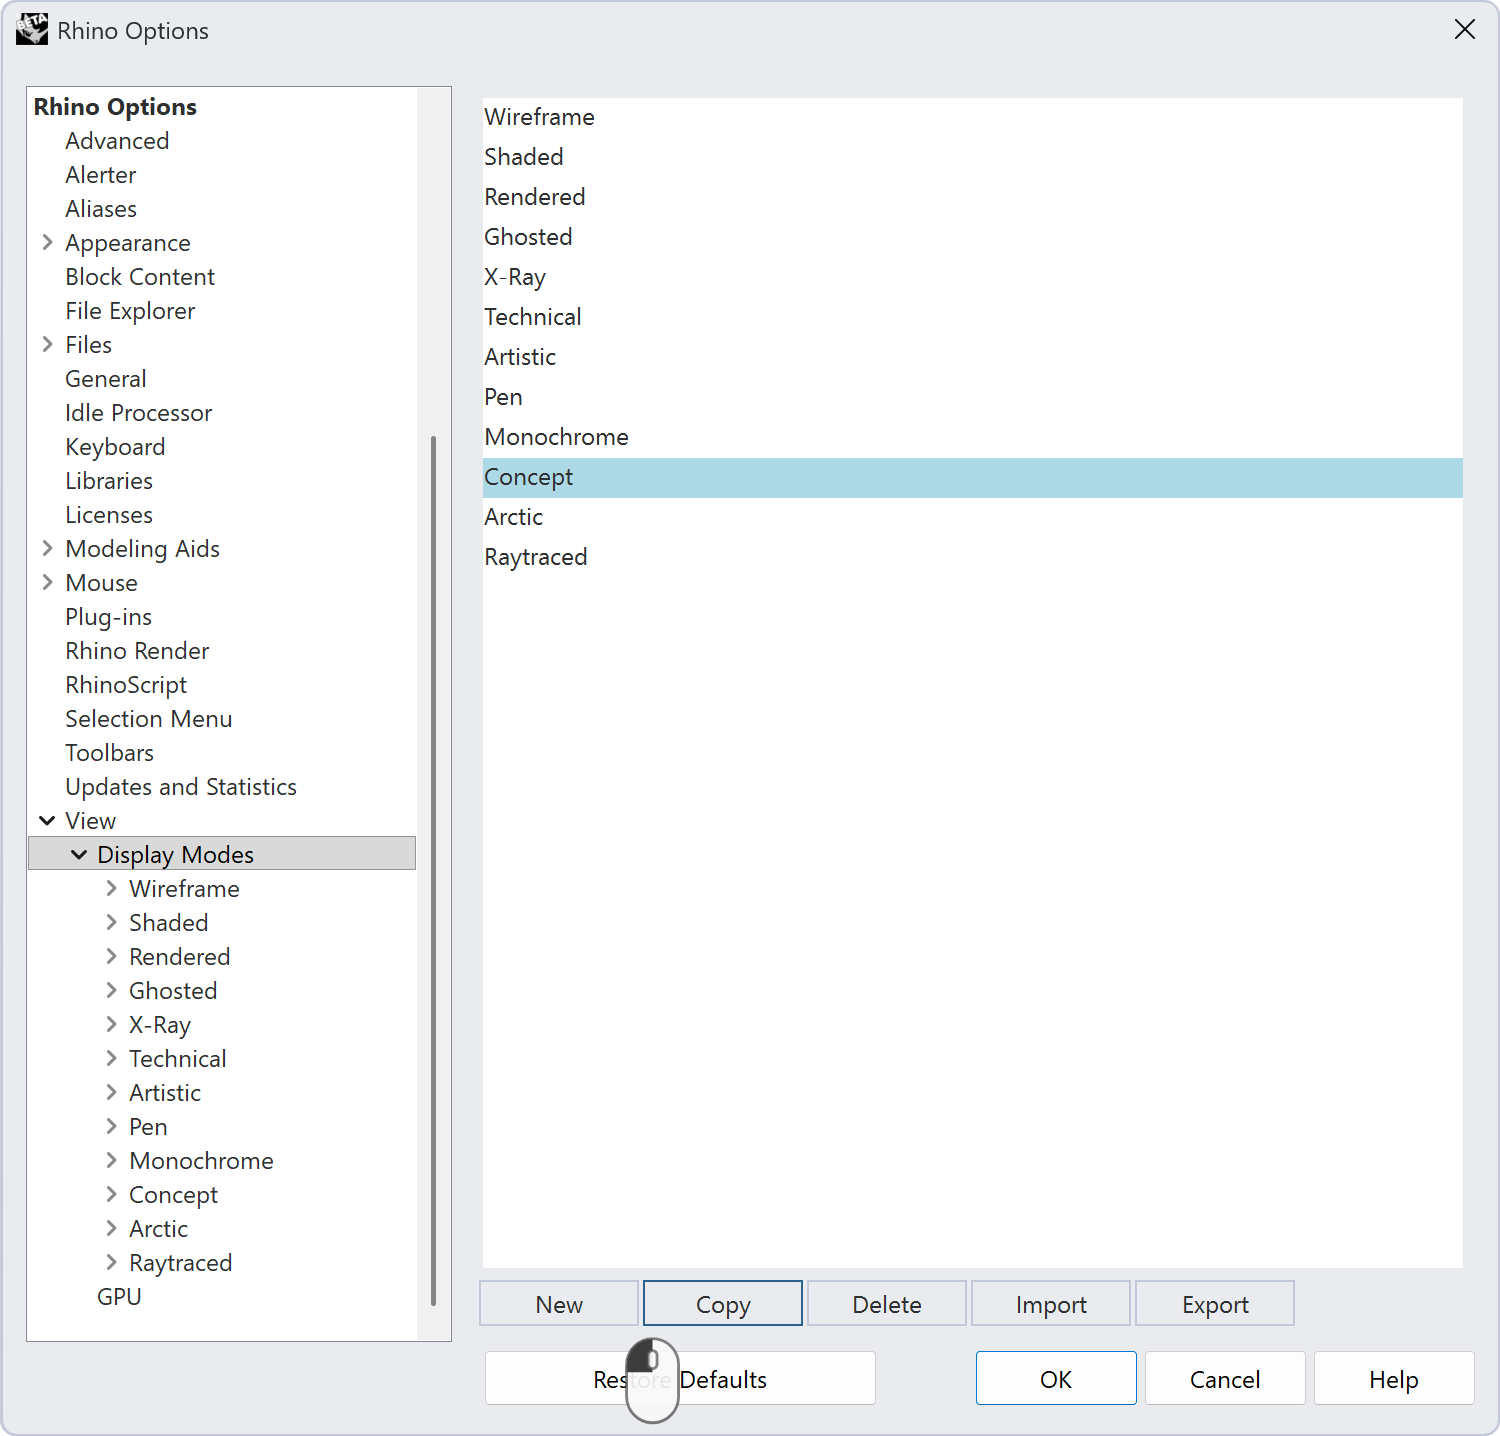Click the Rhino app icon in title bar
1500x1436 pixels.
31,29
